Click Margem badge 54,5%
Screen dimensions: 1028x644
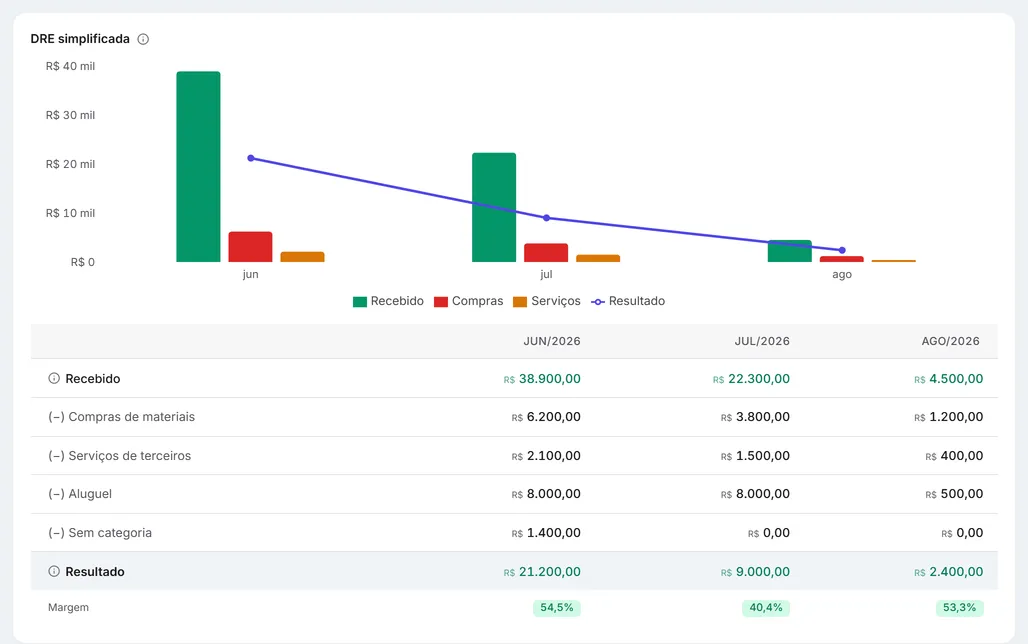click(x=557, y=607)
